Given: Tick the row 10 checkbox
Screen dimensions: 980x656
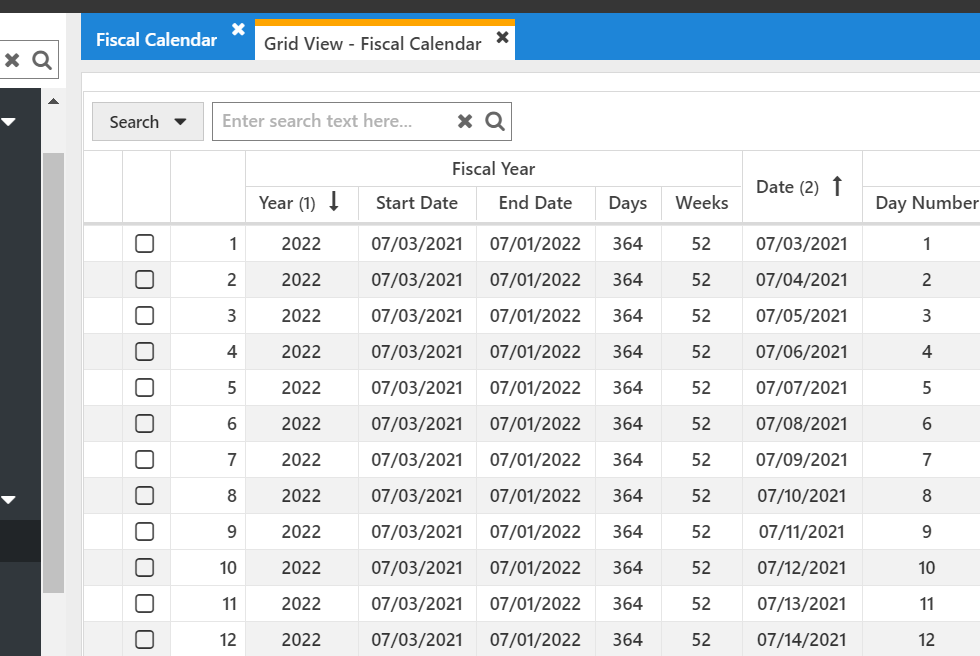Looking at the screenshot, I should 145,568.
